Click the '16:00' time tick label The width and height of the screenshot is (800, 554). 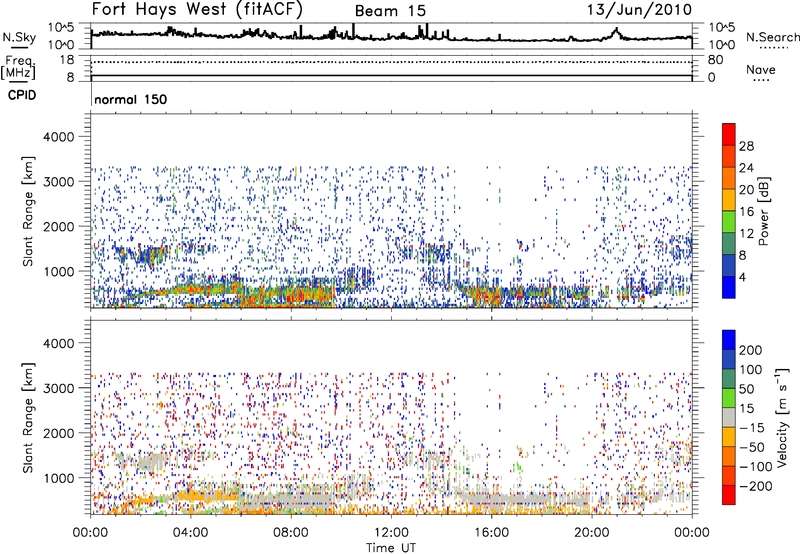click(x=491, y=533)
